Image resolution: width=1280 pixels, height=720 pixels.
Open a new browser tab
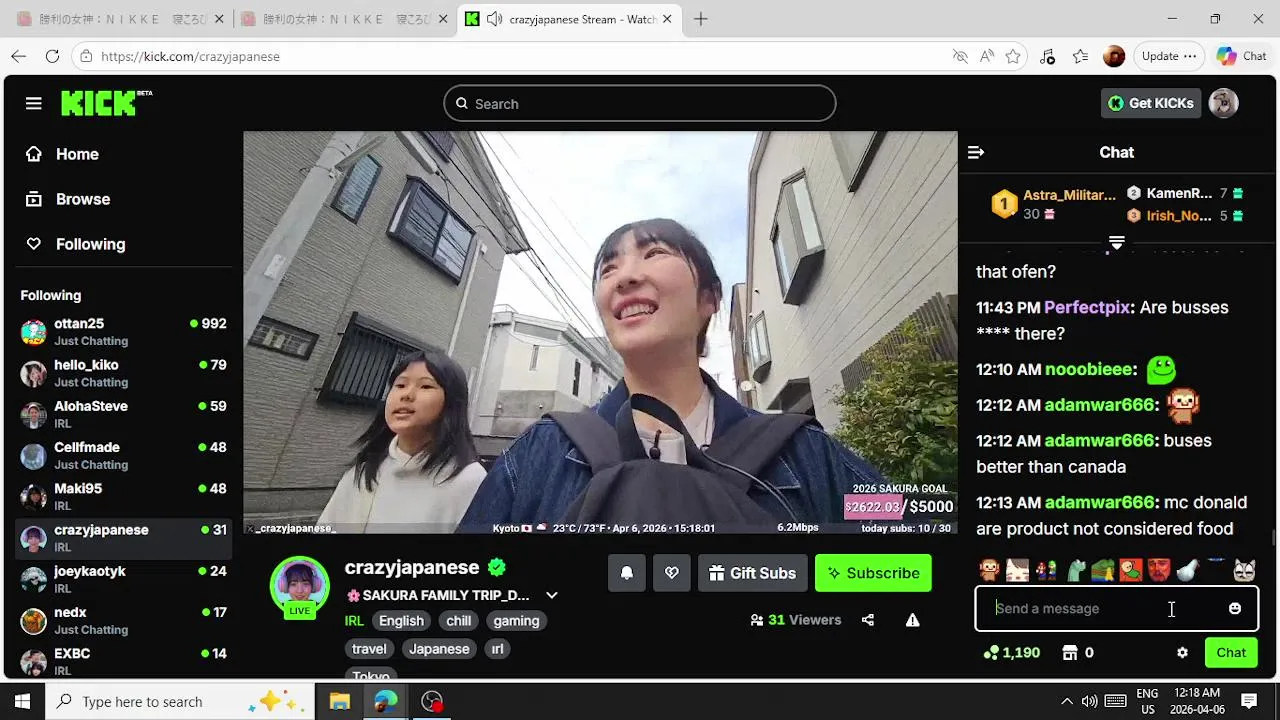click(x=700, y=19)
